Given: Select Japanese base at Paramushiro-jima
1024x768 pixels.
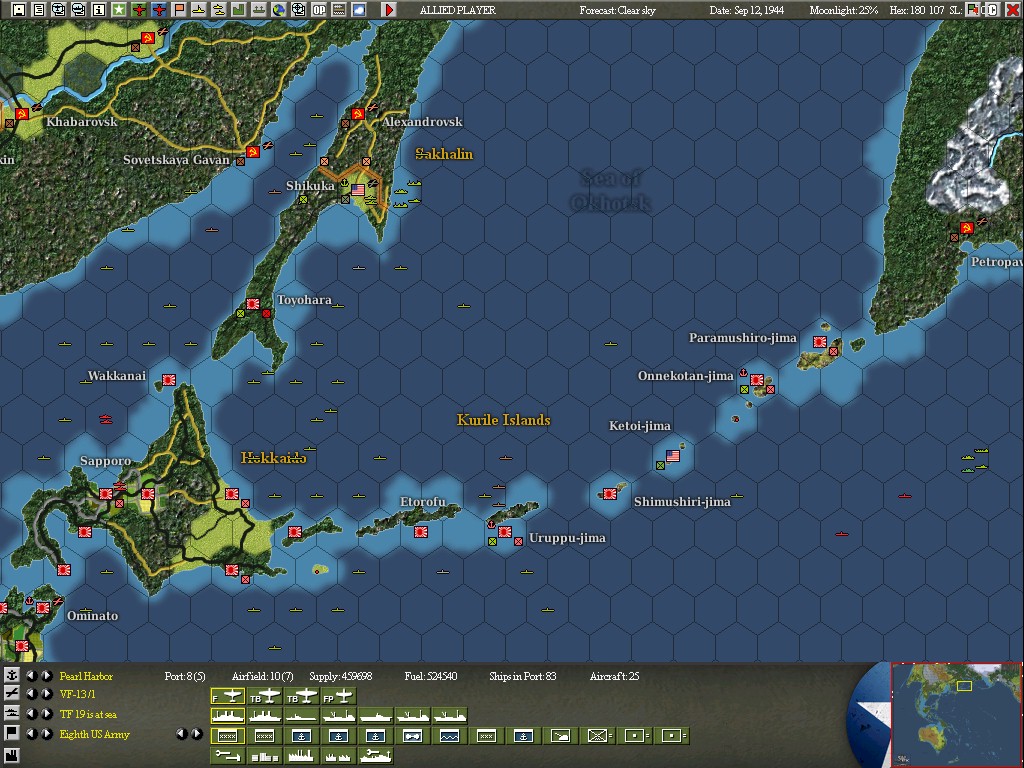Looking at the screenshot, I should pyautogui.click(x=820, y=342).
